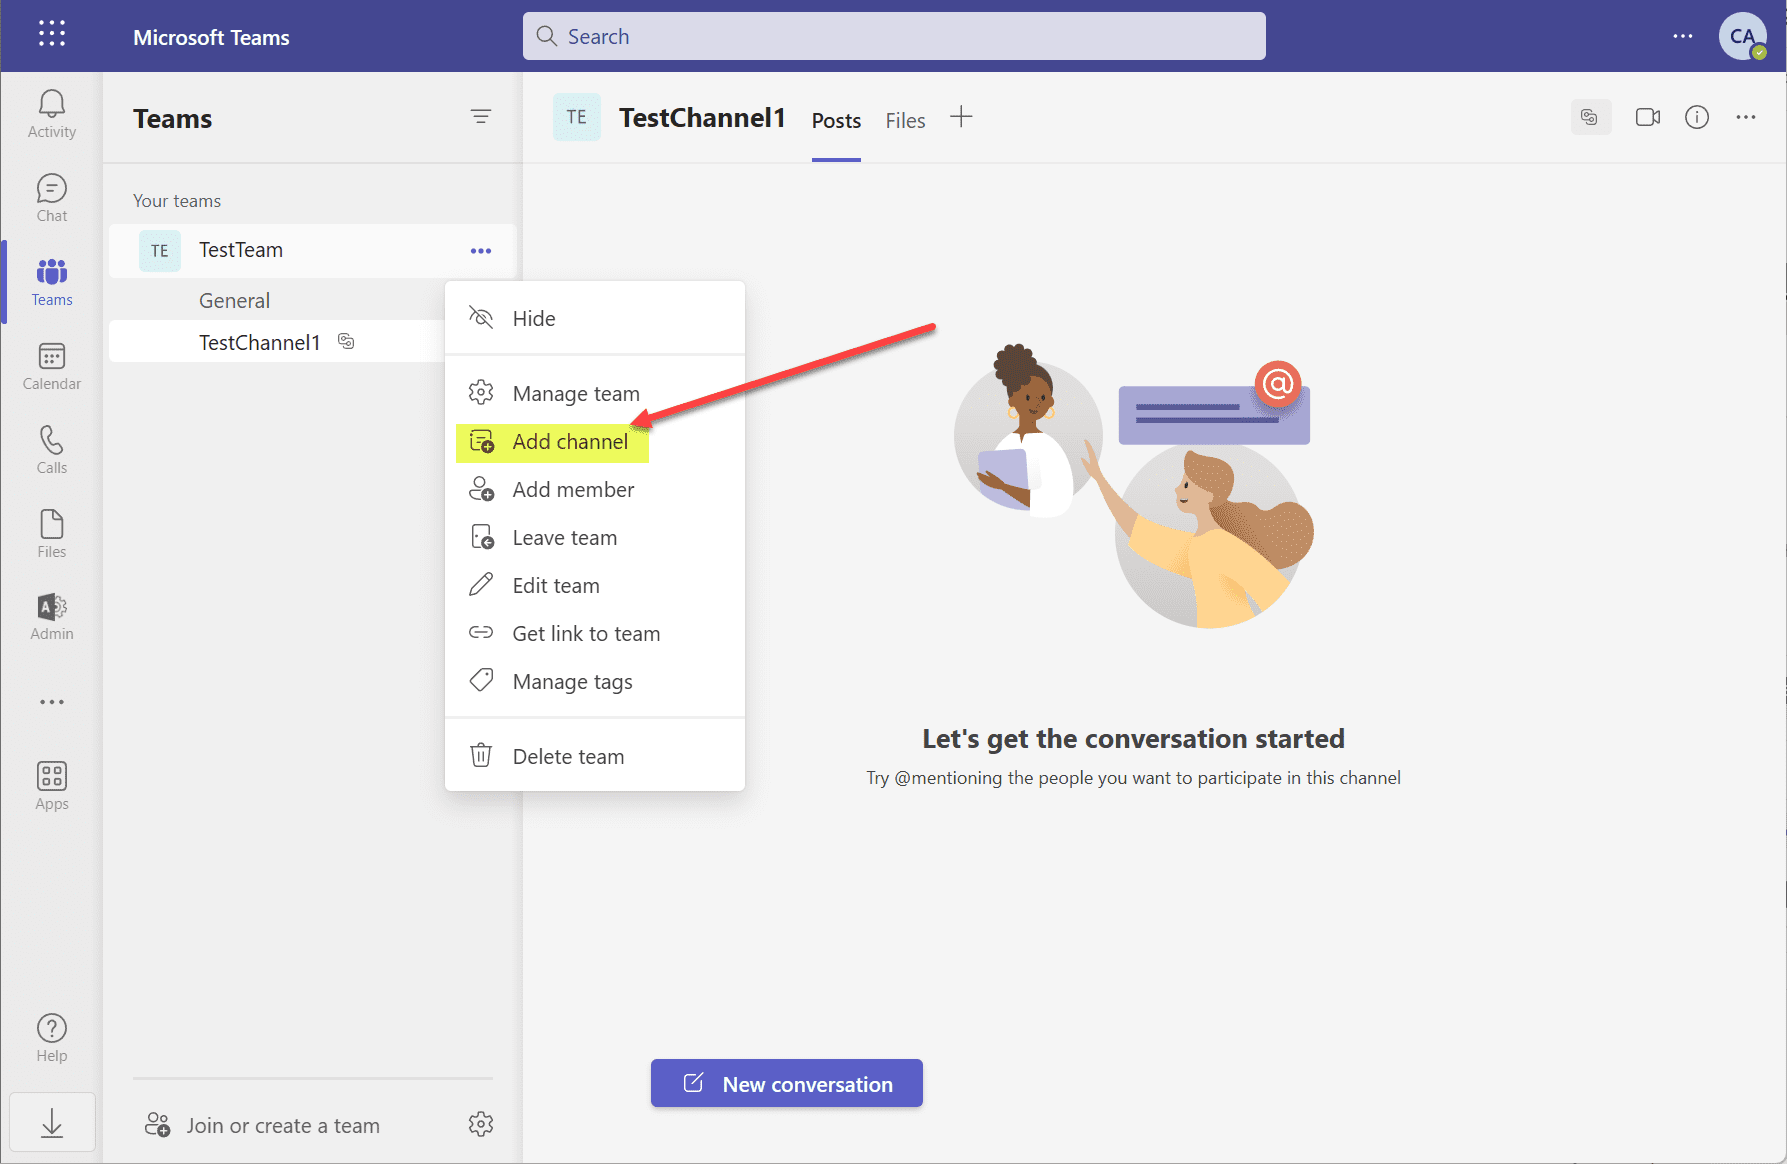Select Add channel menu entry
This screenshot has height=1164, width=1787.
tap(595, 441)
